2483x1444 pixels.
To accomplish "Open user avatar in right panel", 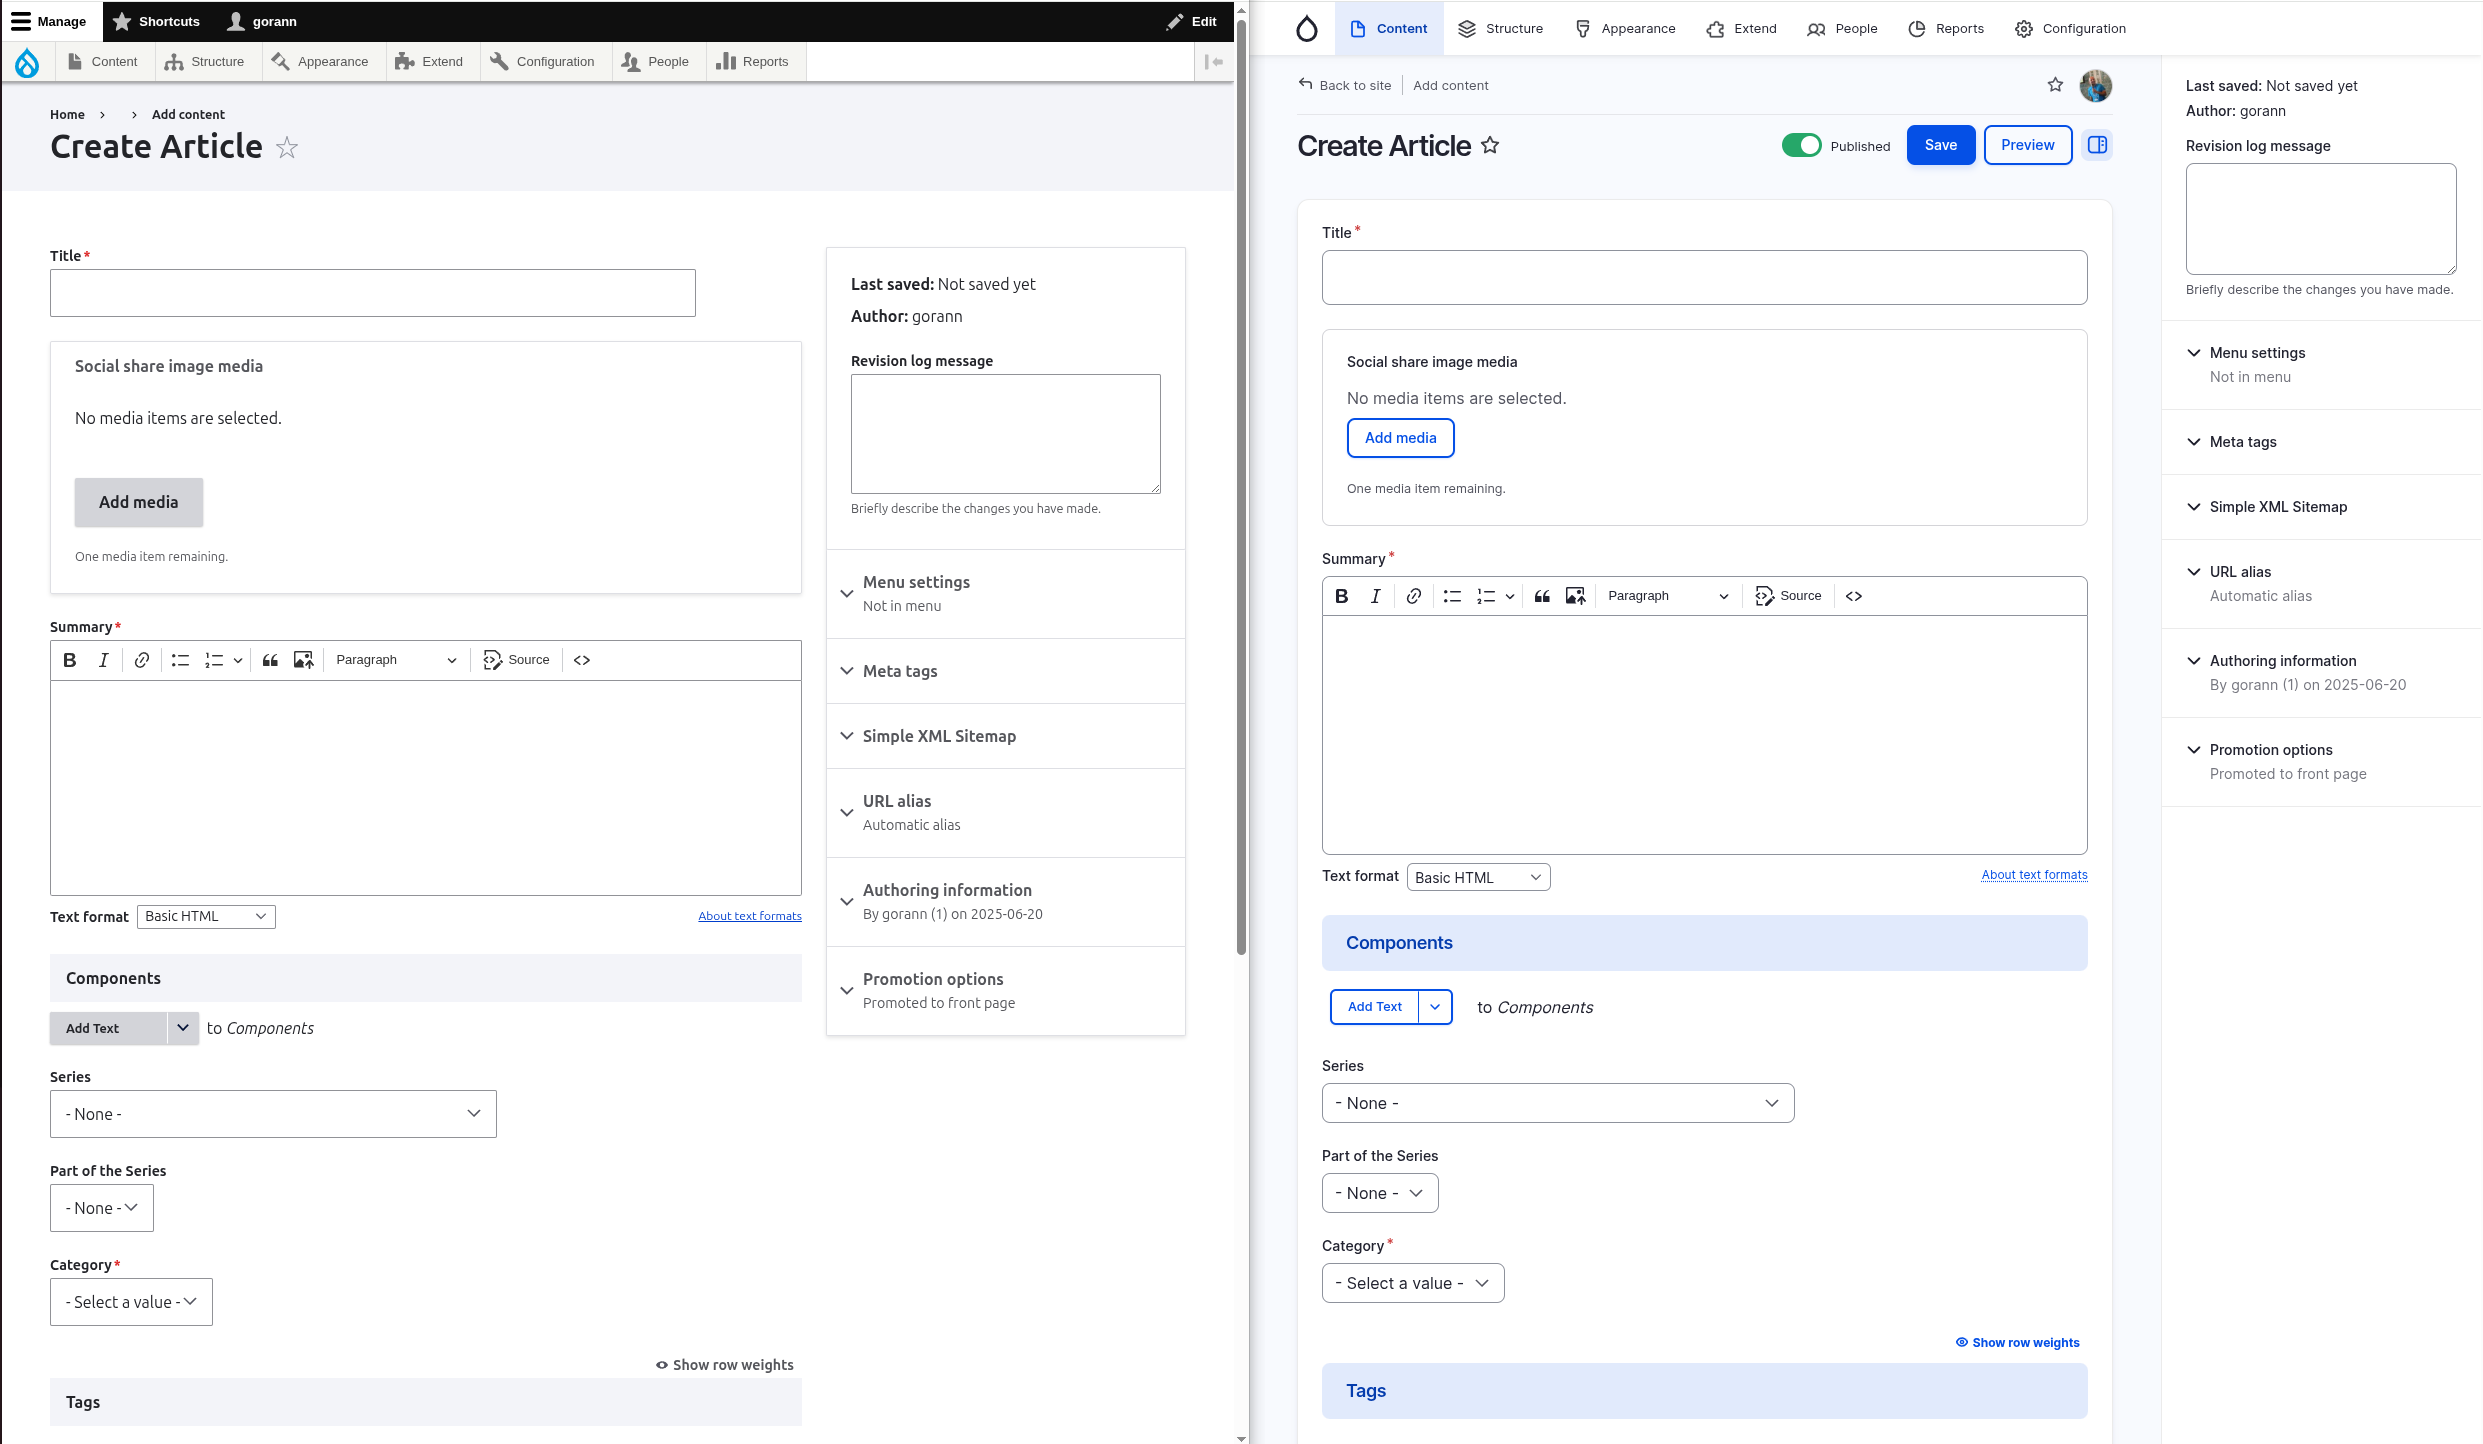I will pyautogui.click(x=2096, y=86).
